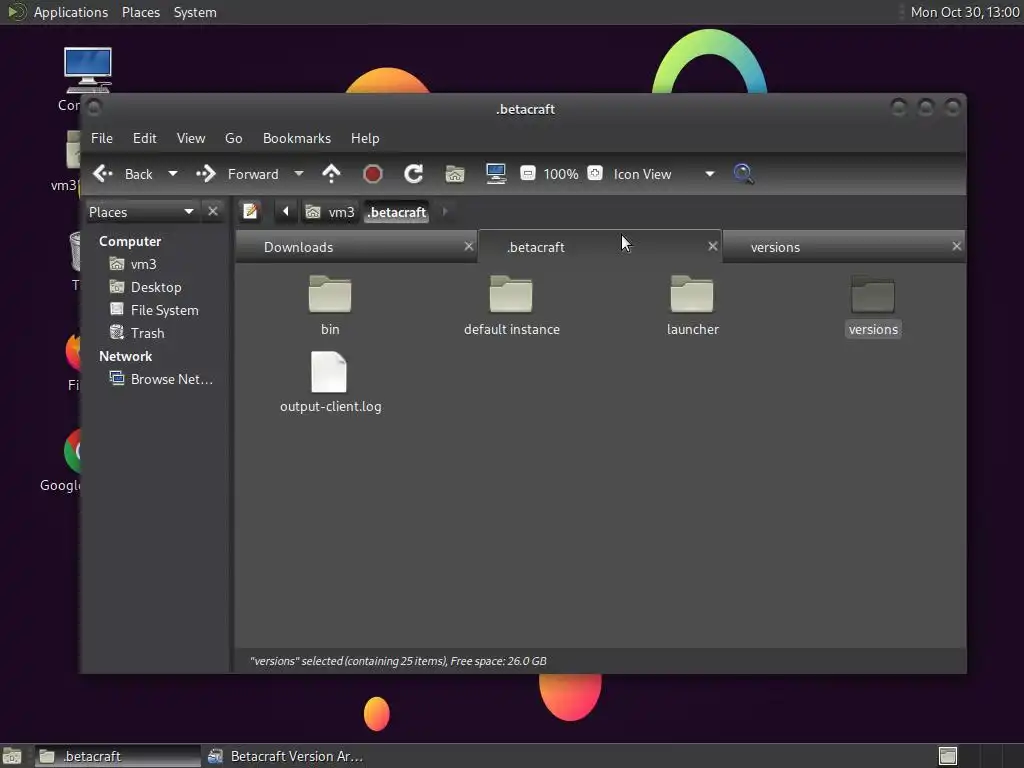Viewport: 1024px width, 768px height.
Task: Open Forward history dropdown arrow
Action: (x=298, y=174)
